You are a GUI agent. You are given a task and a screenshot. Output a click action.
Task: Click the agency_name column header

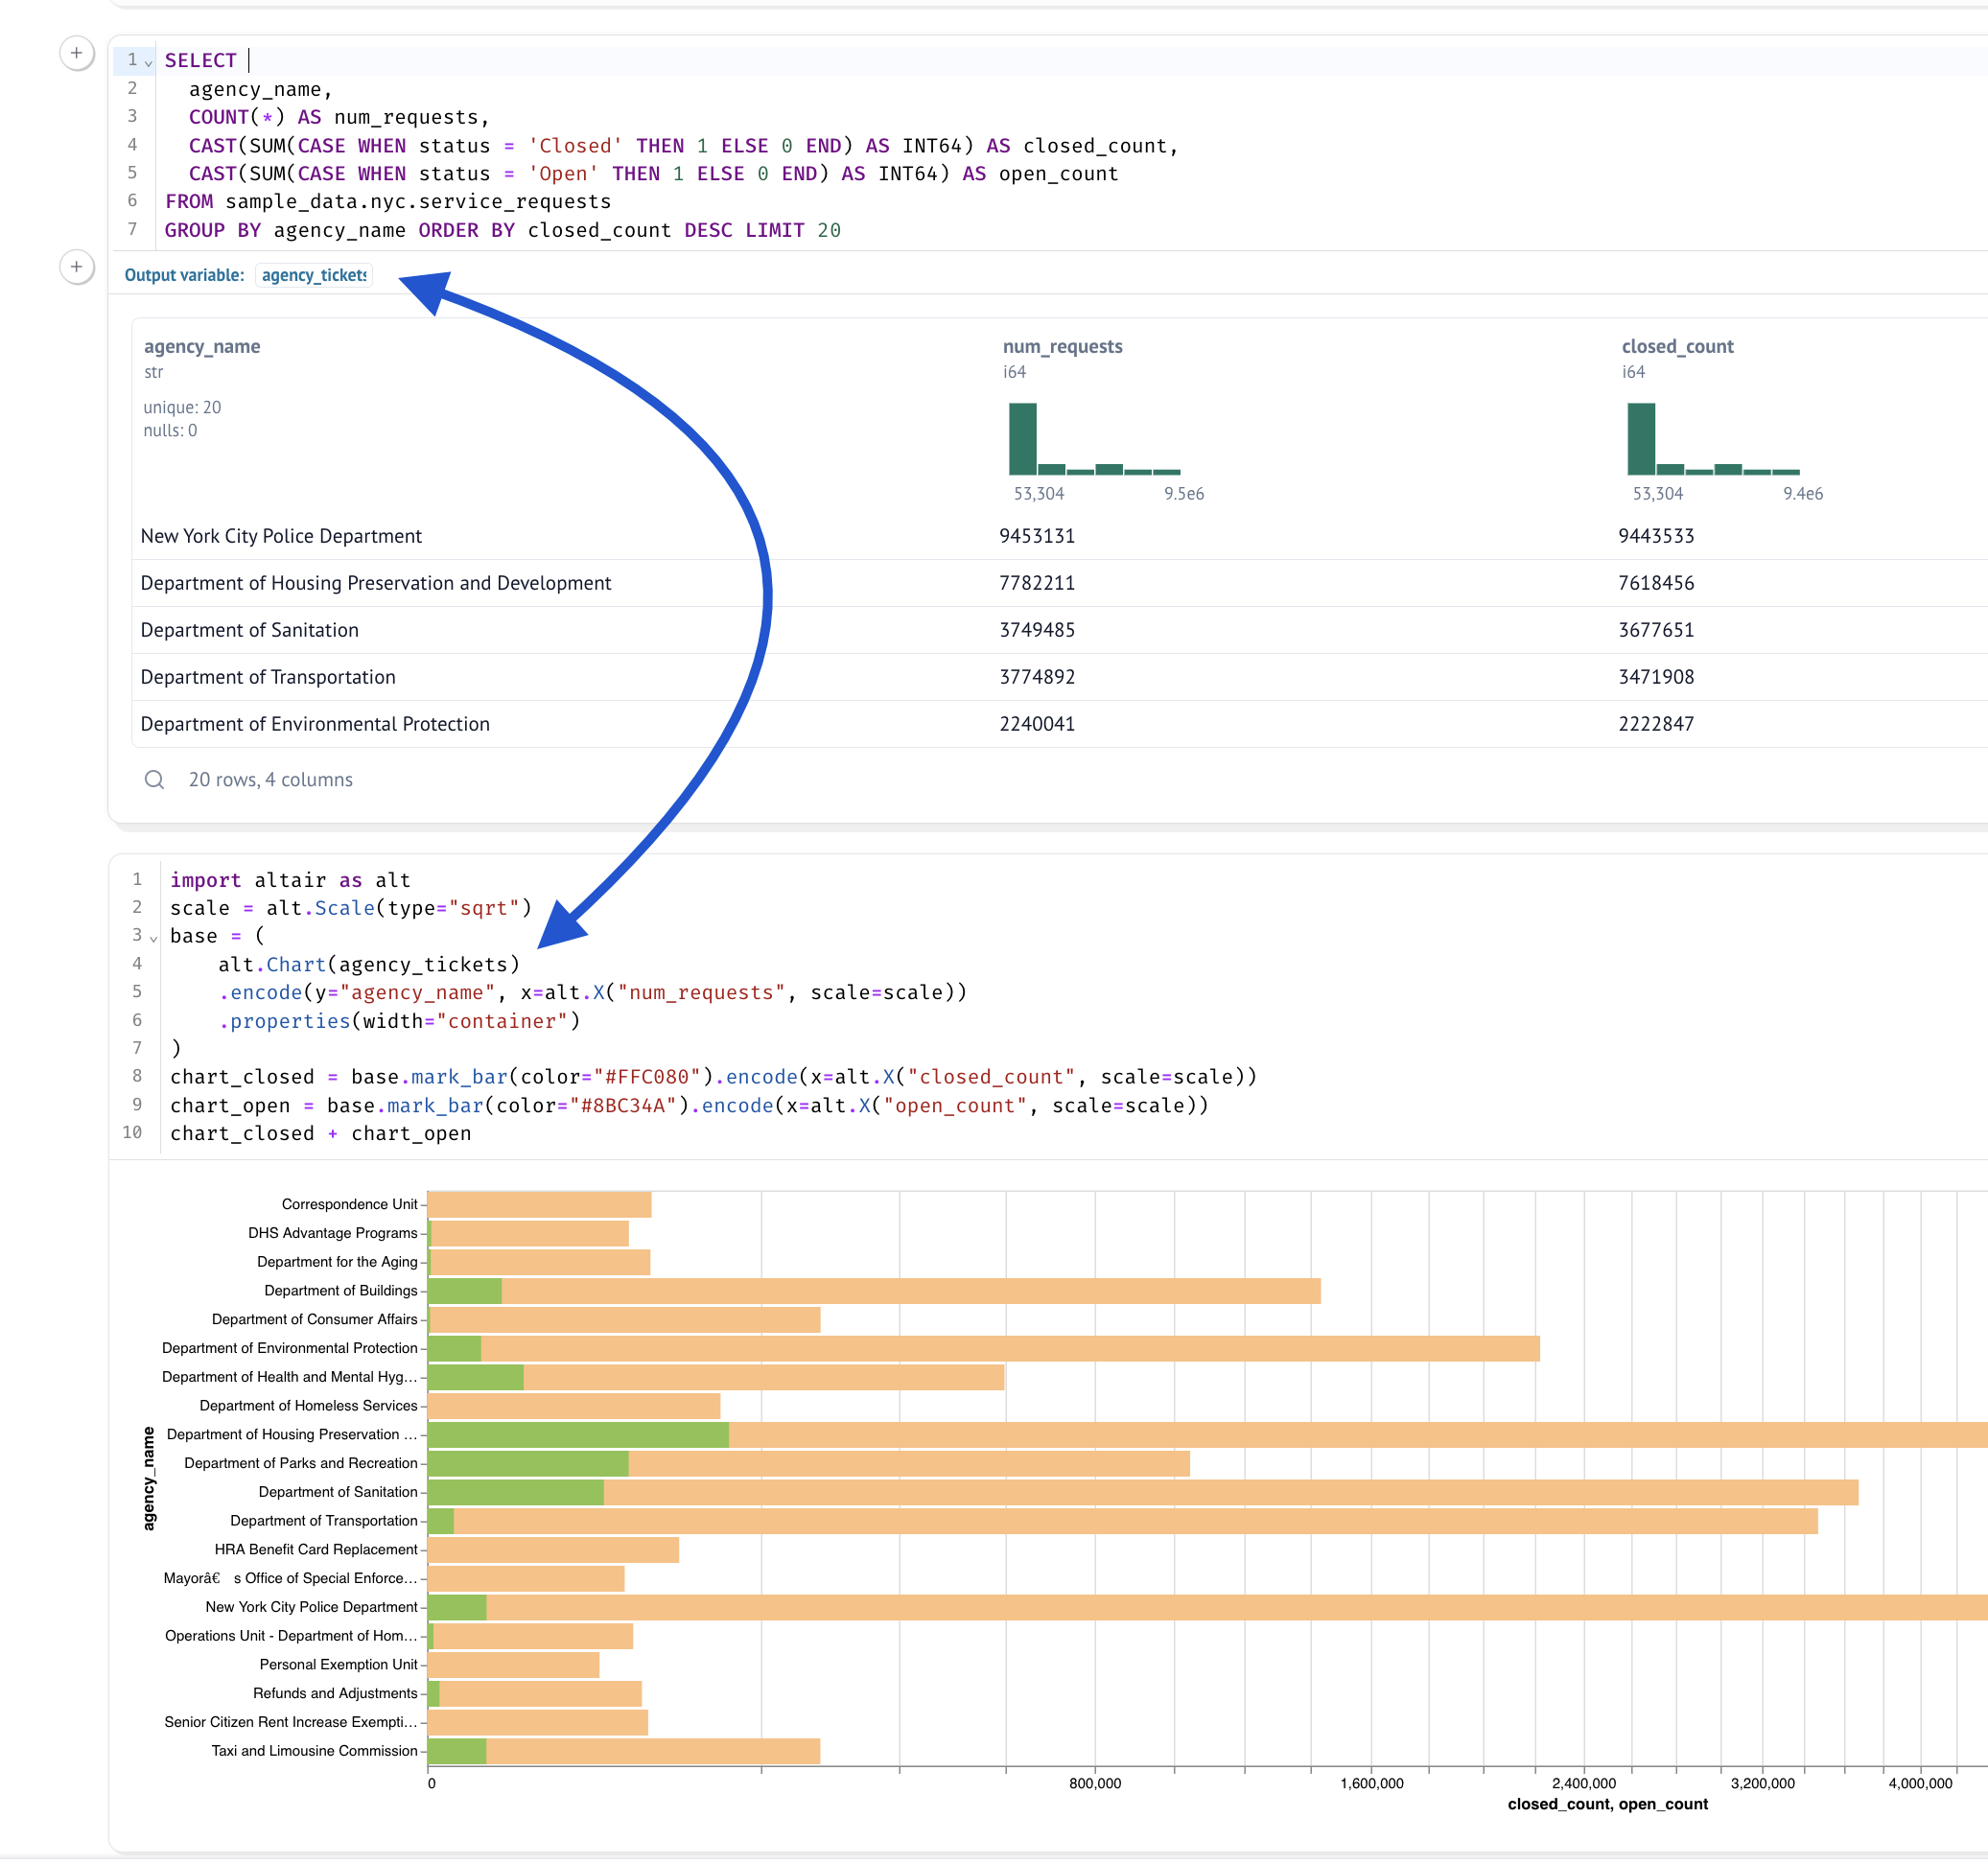(202, 347)
